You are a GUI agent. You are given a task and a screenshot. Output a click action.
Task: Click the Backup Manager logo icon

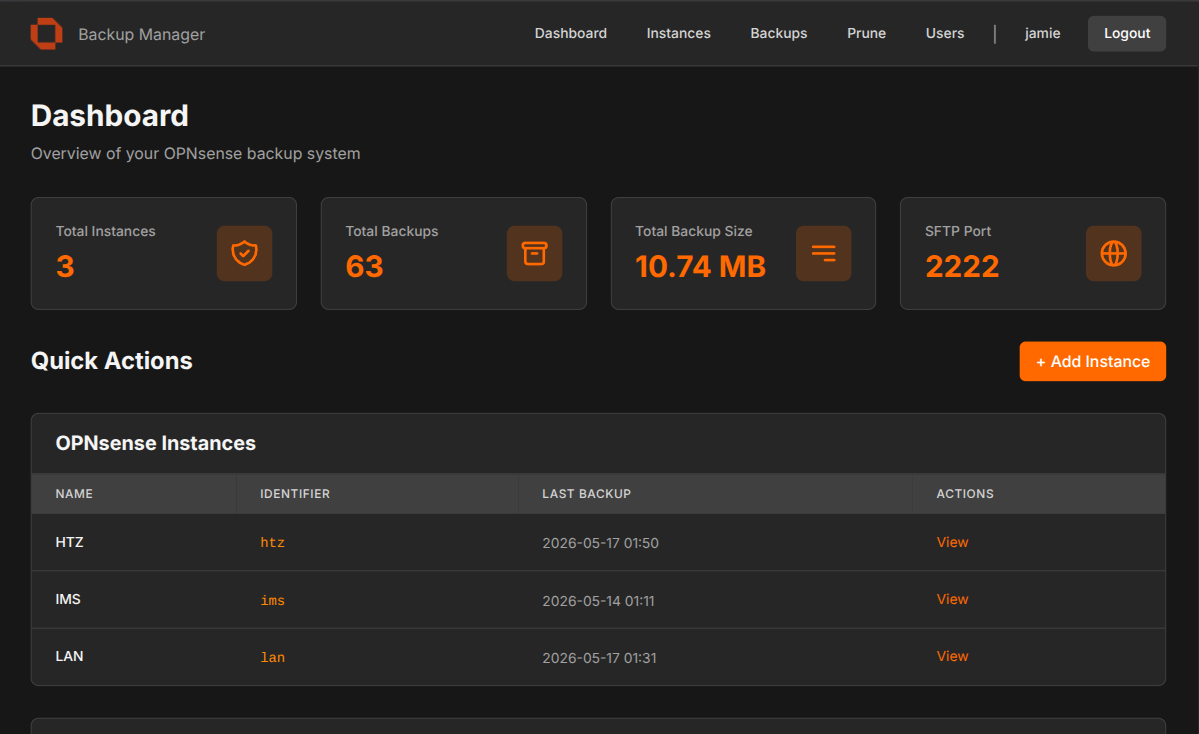pyautogui.click(x=47, y=34)
